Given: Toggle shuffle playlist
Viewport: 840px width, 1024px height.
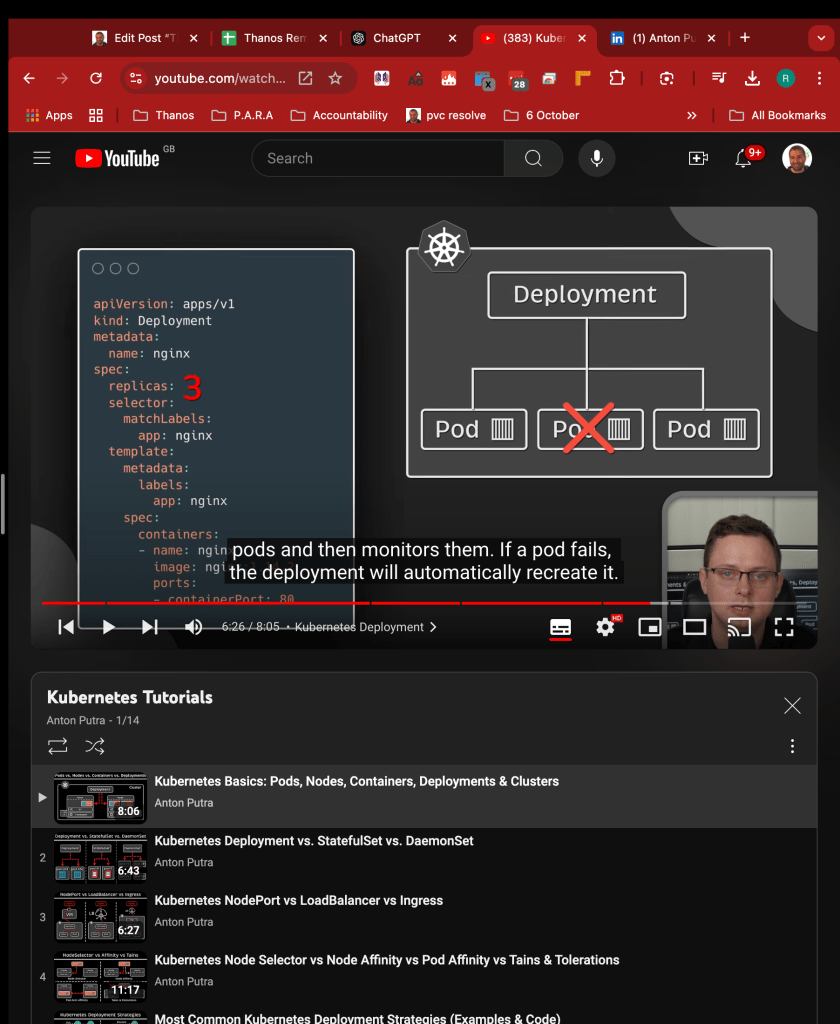Looking at the screenshot, I should coord(95,746).
